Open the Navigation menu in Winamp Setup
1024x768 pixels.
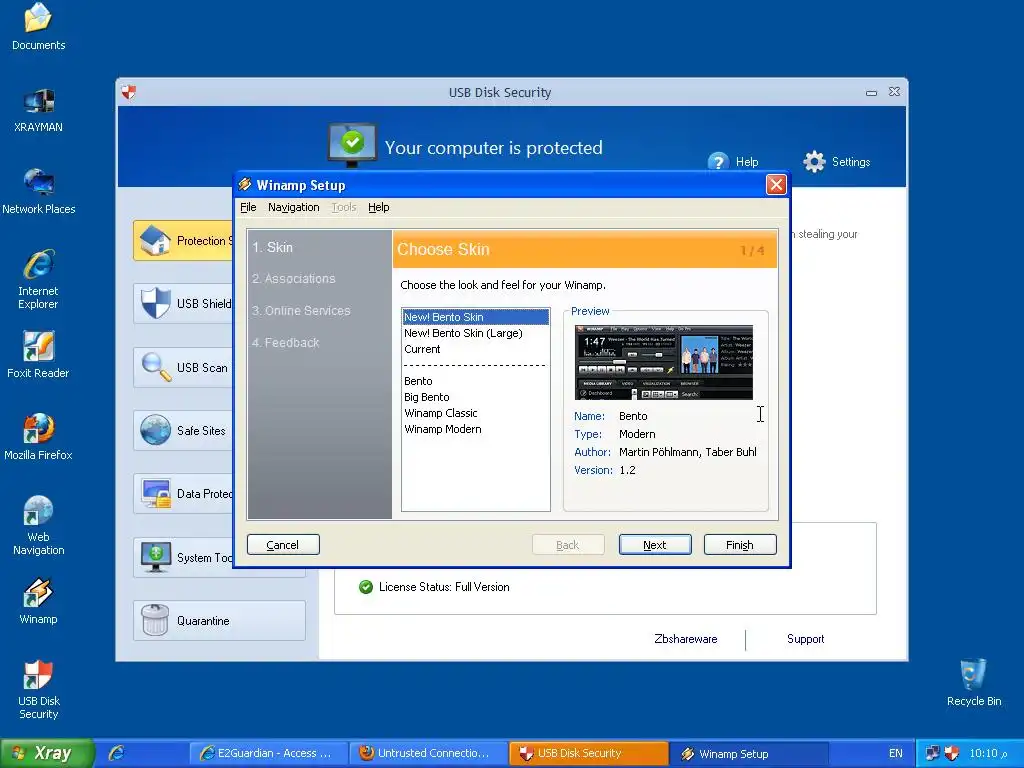coord(293,207)
